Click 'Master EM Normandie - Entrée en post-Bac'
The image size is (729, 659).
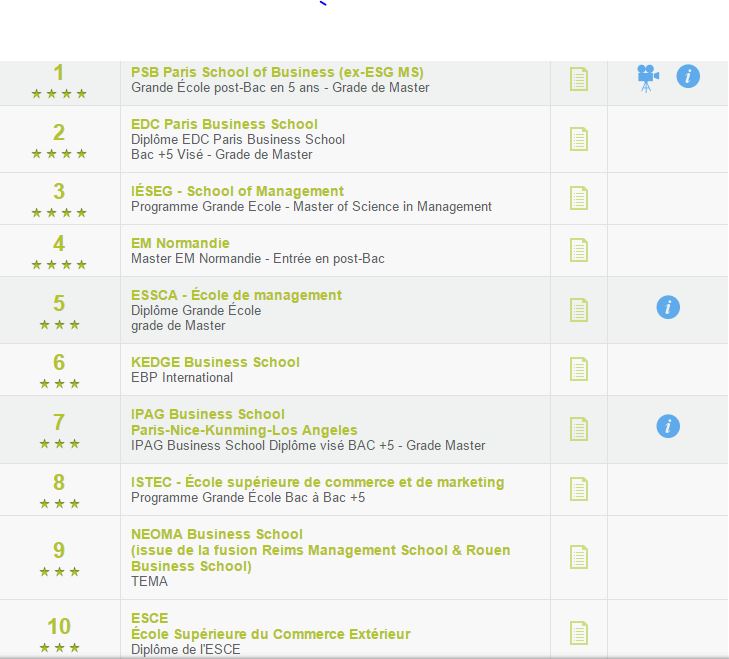click(258, 259)
